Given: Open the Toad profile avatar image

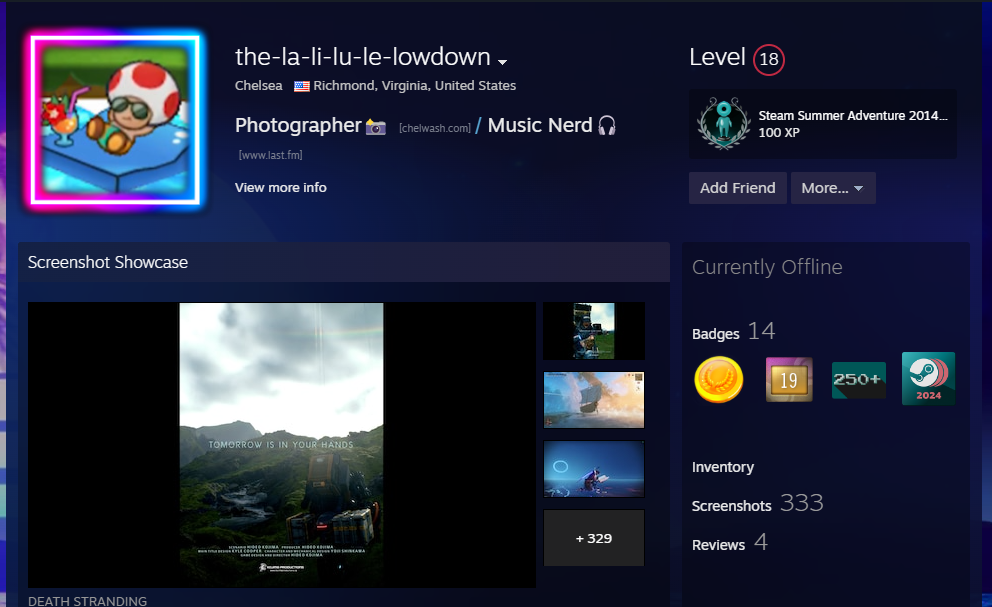Looking at the screenshot, I should [x=115, y=120].
